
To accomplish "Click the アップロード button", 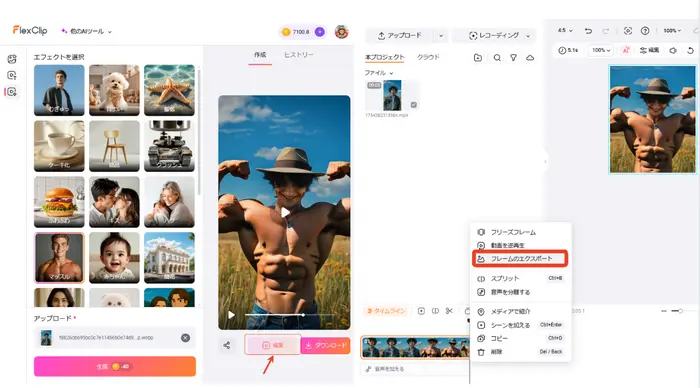I will [x=400, y=35].
